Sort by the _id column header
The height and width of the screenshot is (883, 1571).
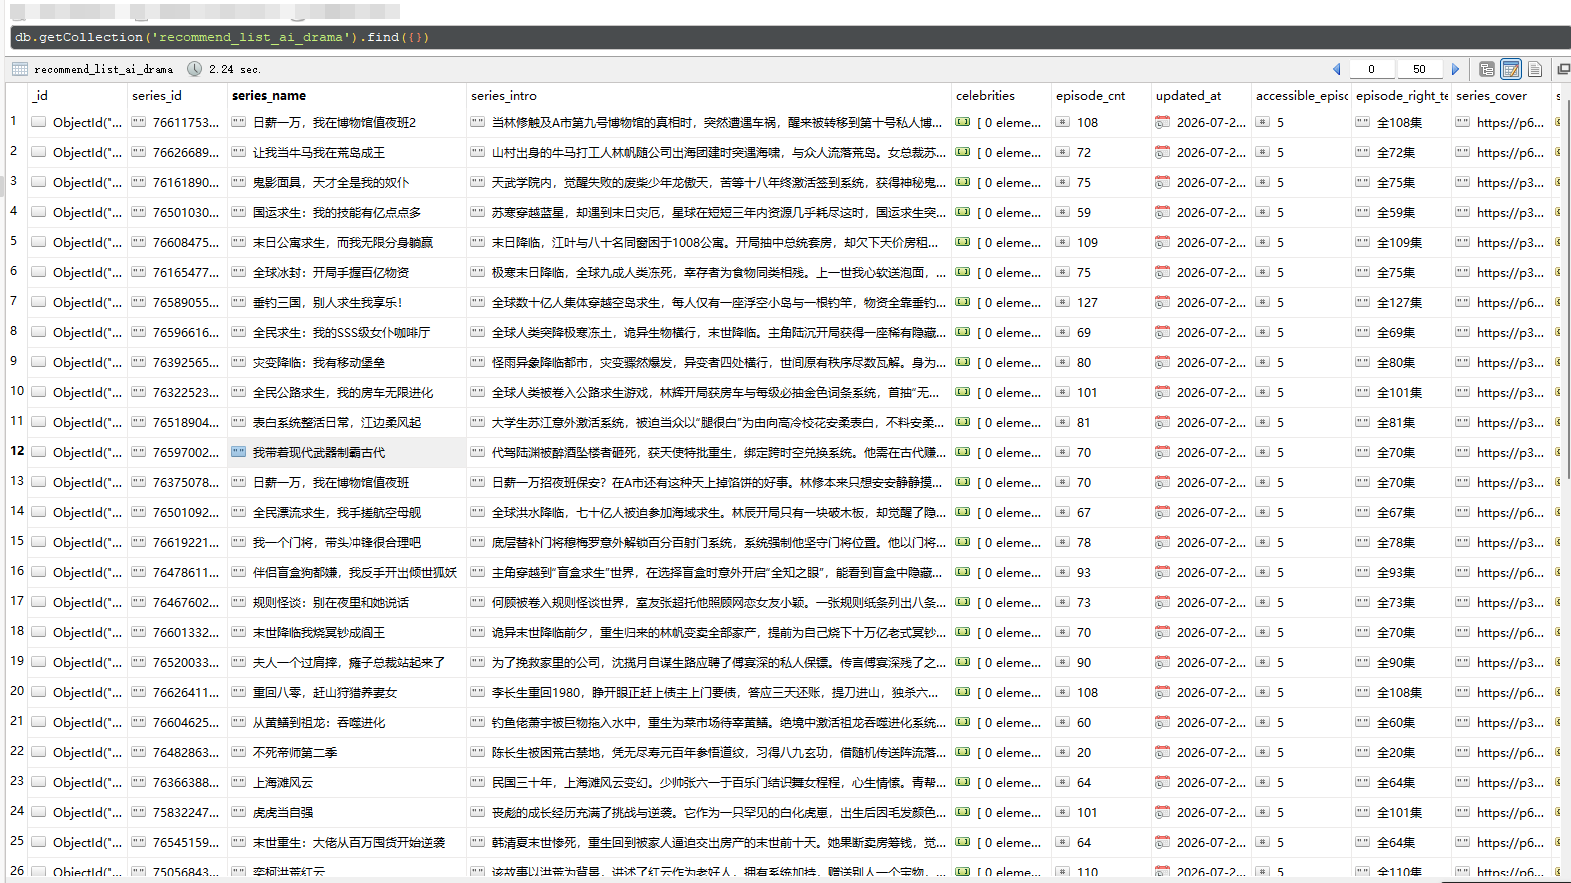(77, 96)
